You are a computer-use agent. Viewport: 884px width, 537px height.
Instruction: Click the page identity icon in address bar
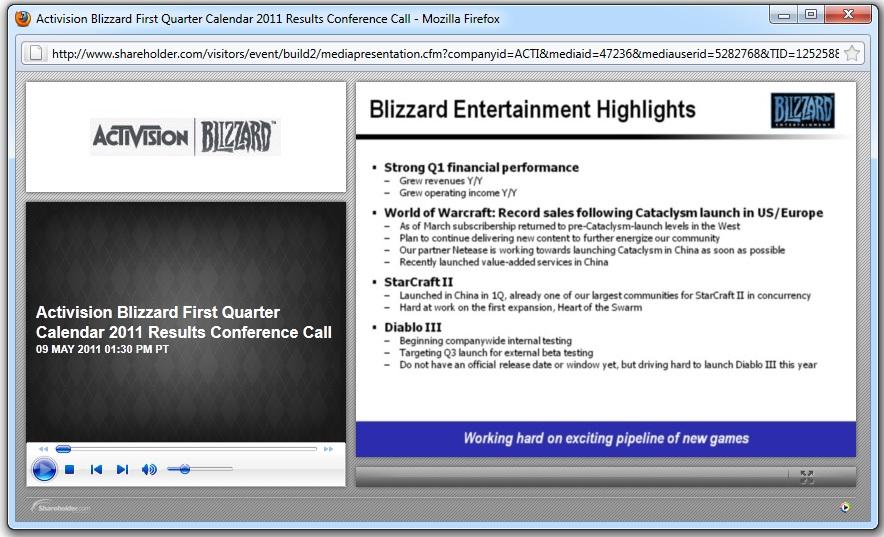tap(36, 54)
